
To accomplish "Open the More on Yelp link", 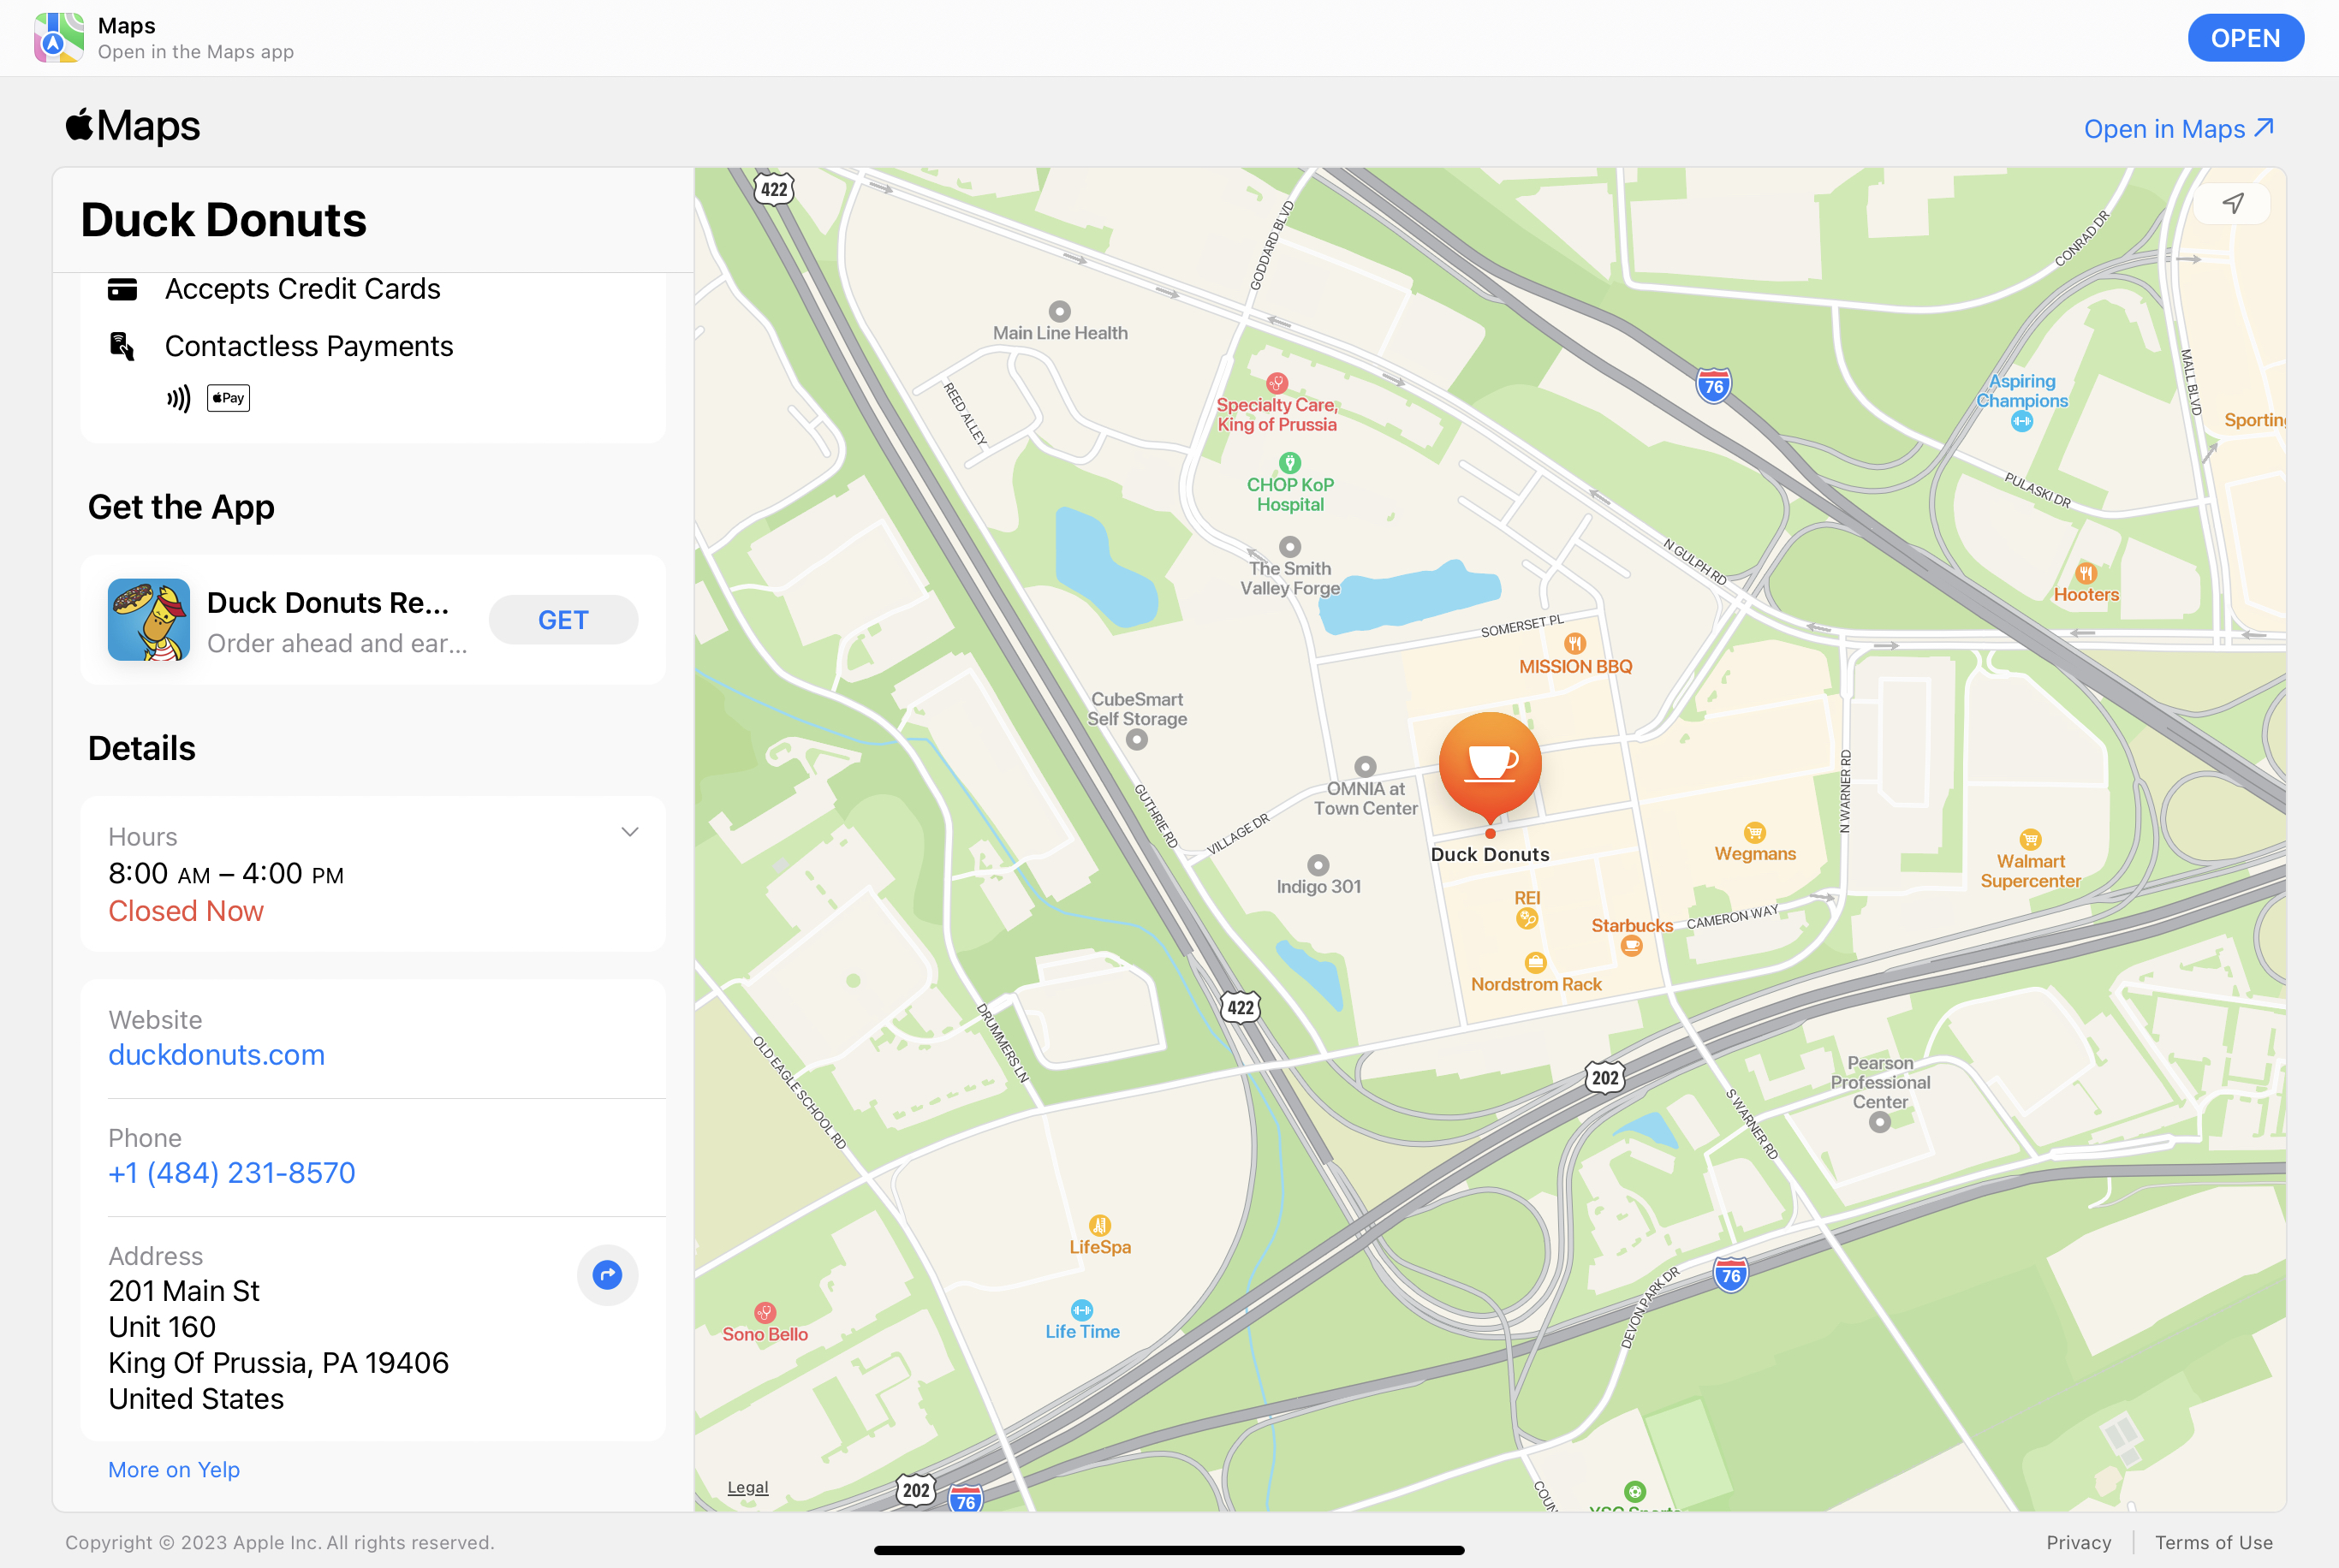I will [174, 1470].
